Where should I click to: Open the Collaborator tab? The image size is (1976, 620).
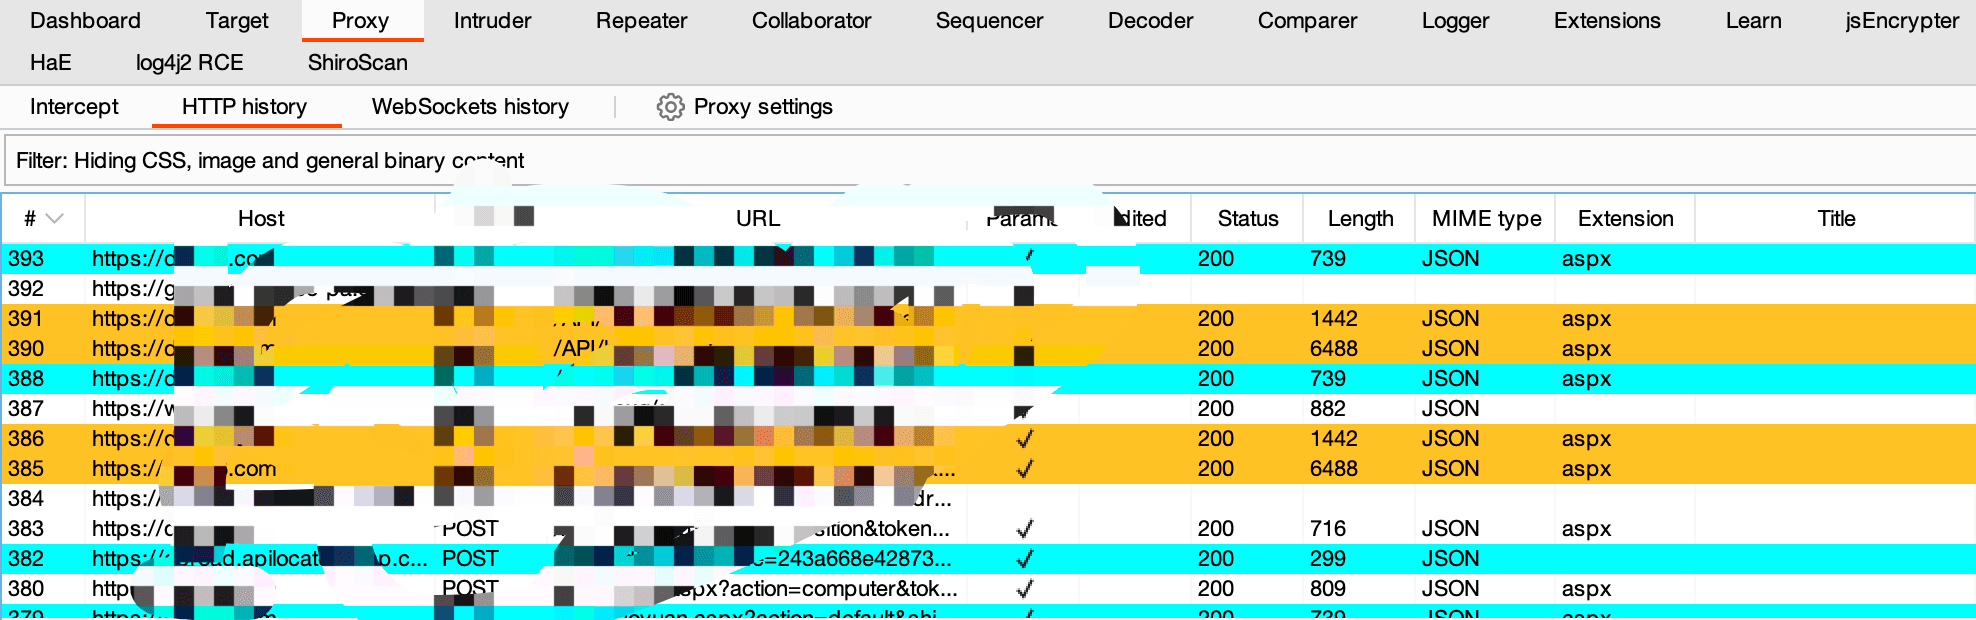pos(811,20)
